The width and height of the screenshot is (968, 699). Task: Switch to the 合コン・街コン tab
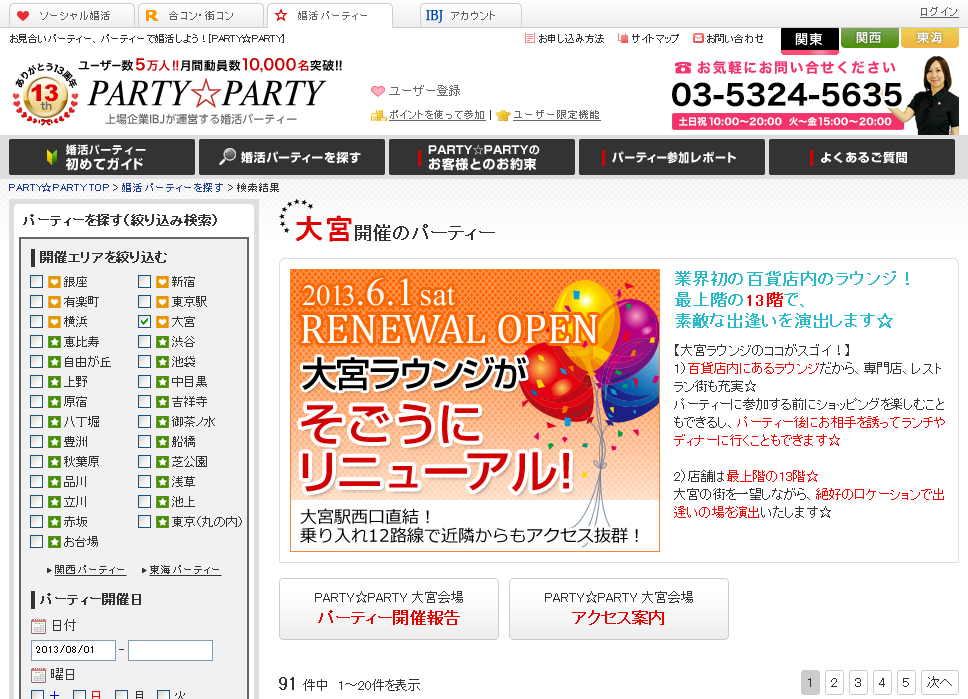pyautogui.click(x=201, y=15)
